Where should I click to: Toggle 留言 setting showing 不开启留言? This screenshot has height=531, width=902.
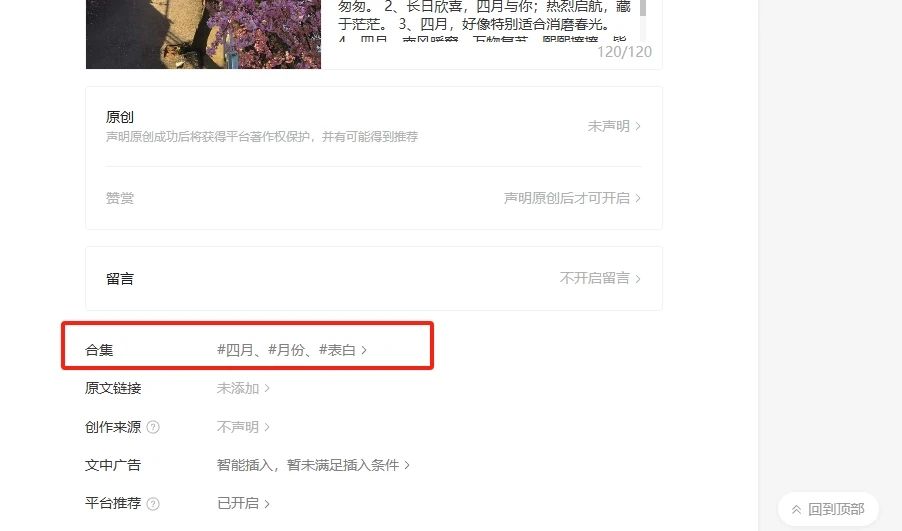[x=600, y=278]
